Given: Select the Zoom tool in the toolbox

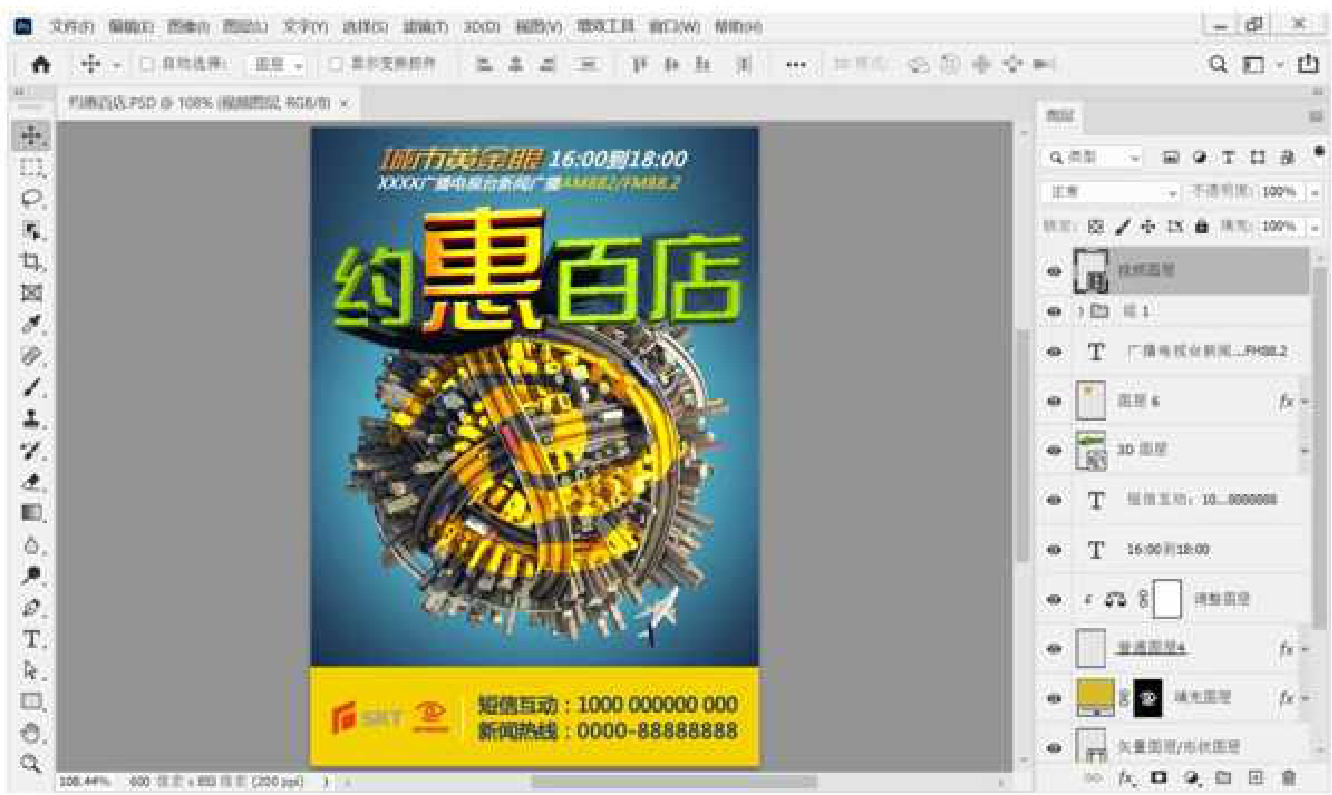Looking at the screenshot, I should pyautogui.click(x=31, y=764).
